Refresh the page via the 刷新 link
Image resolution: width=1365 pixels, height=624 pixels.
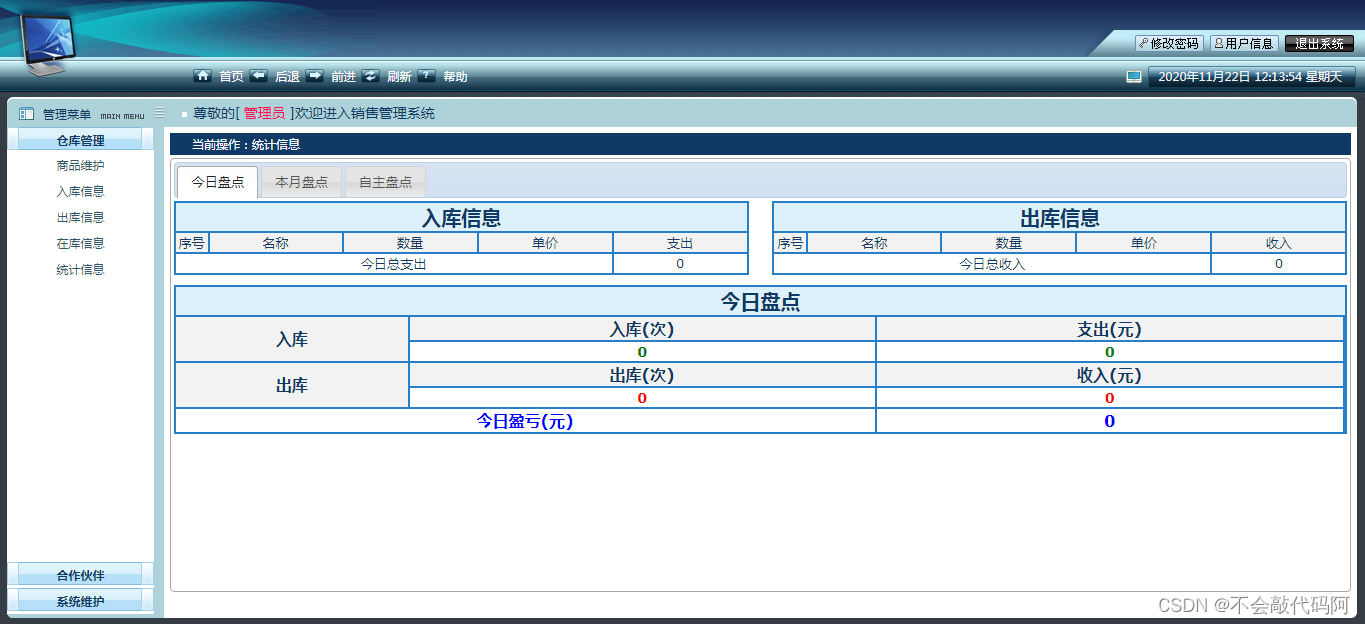[x=399, y=77]
